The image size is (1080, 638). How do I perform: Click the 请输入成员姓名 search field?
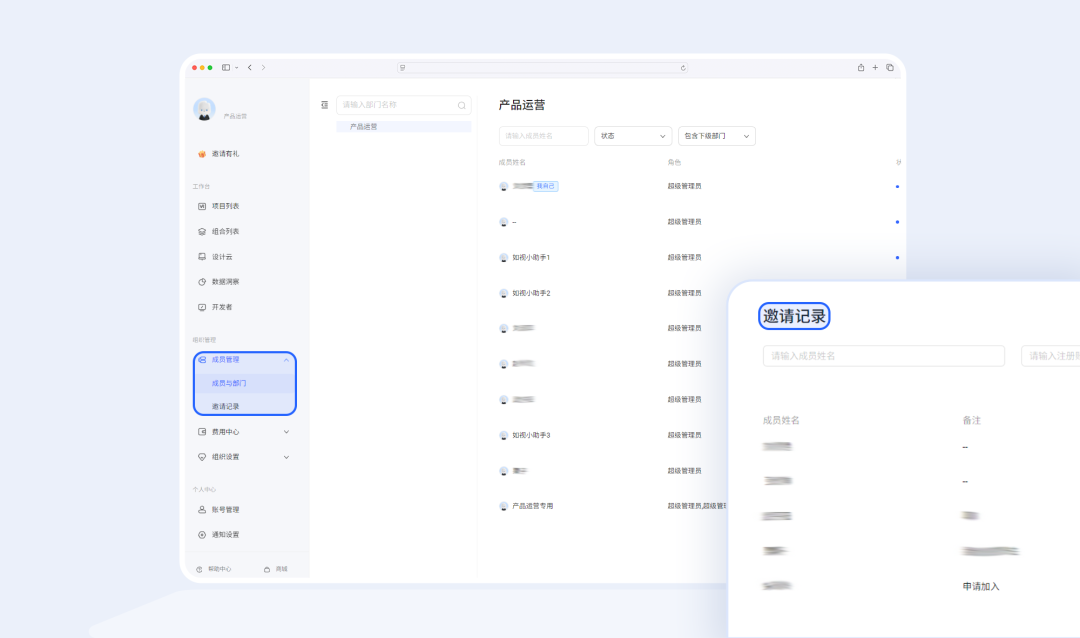pos(543,135)
